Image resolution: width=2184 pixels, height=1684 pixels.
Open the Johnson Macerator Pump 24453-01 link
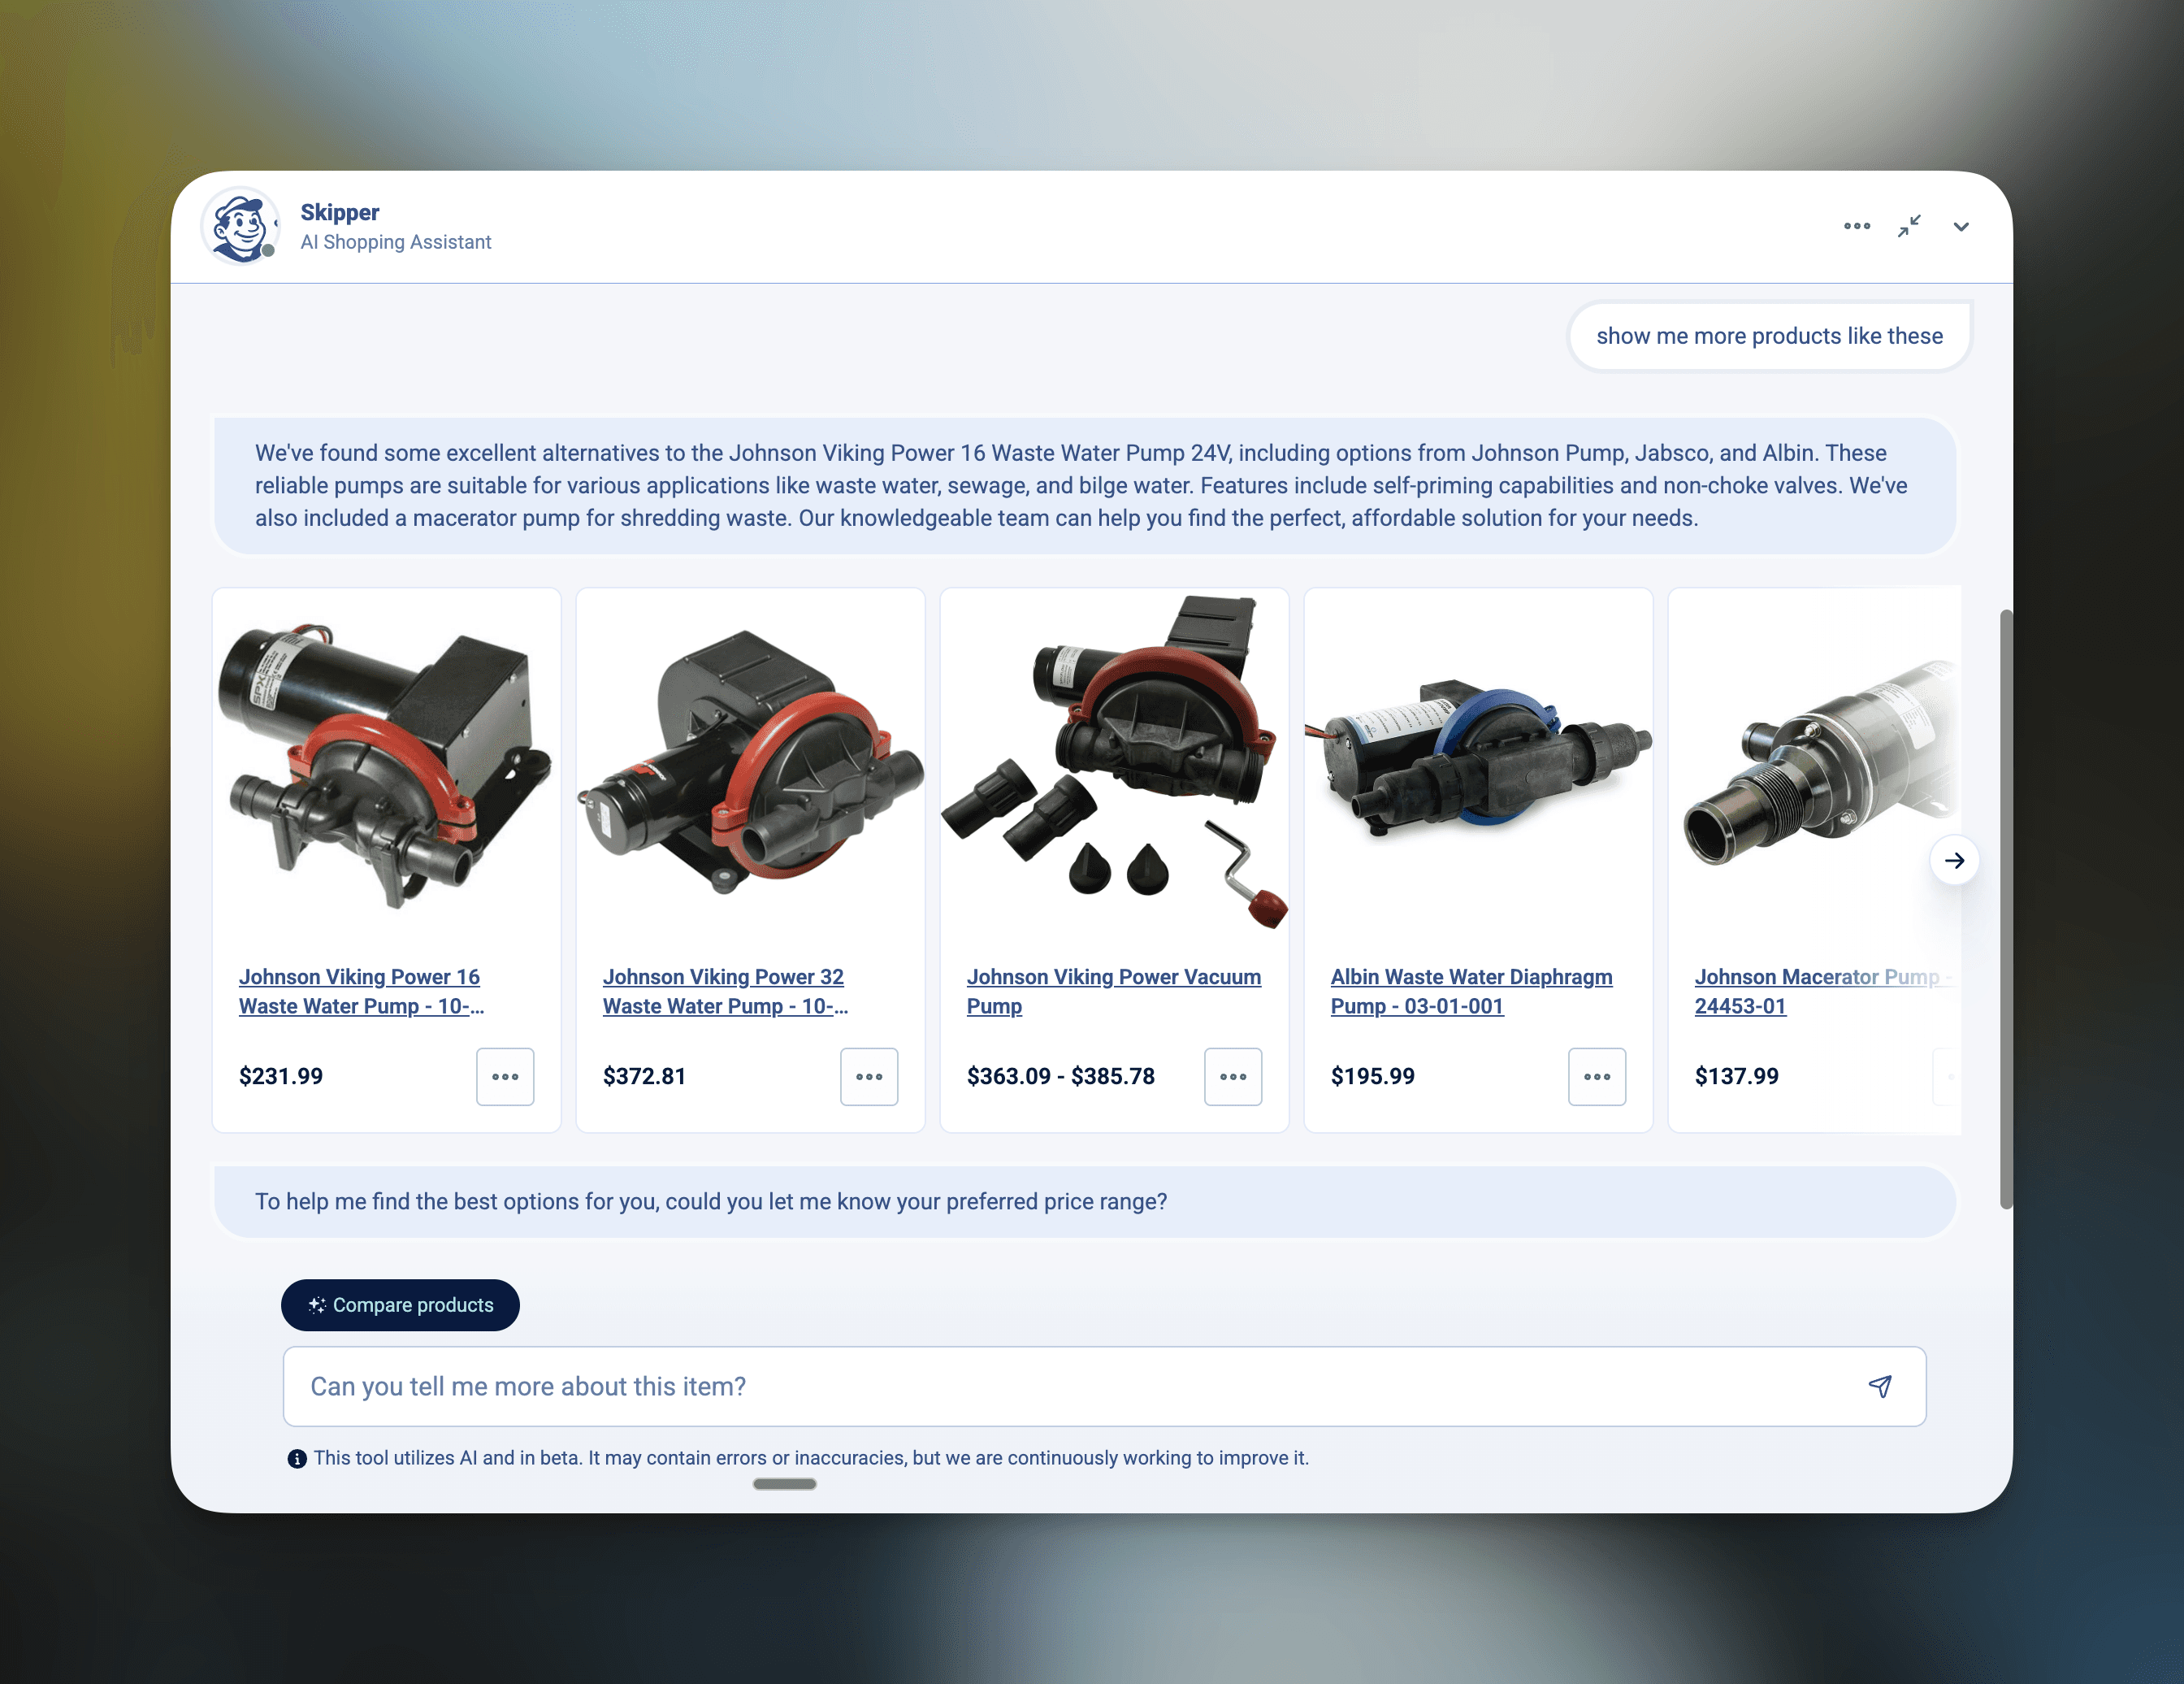[x=1820, y=991]
